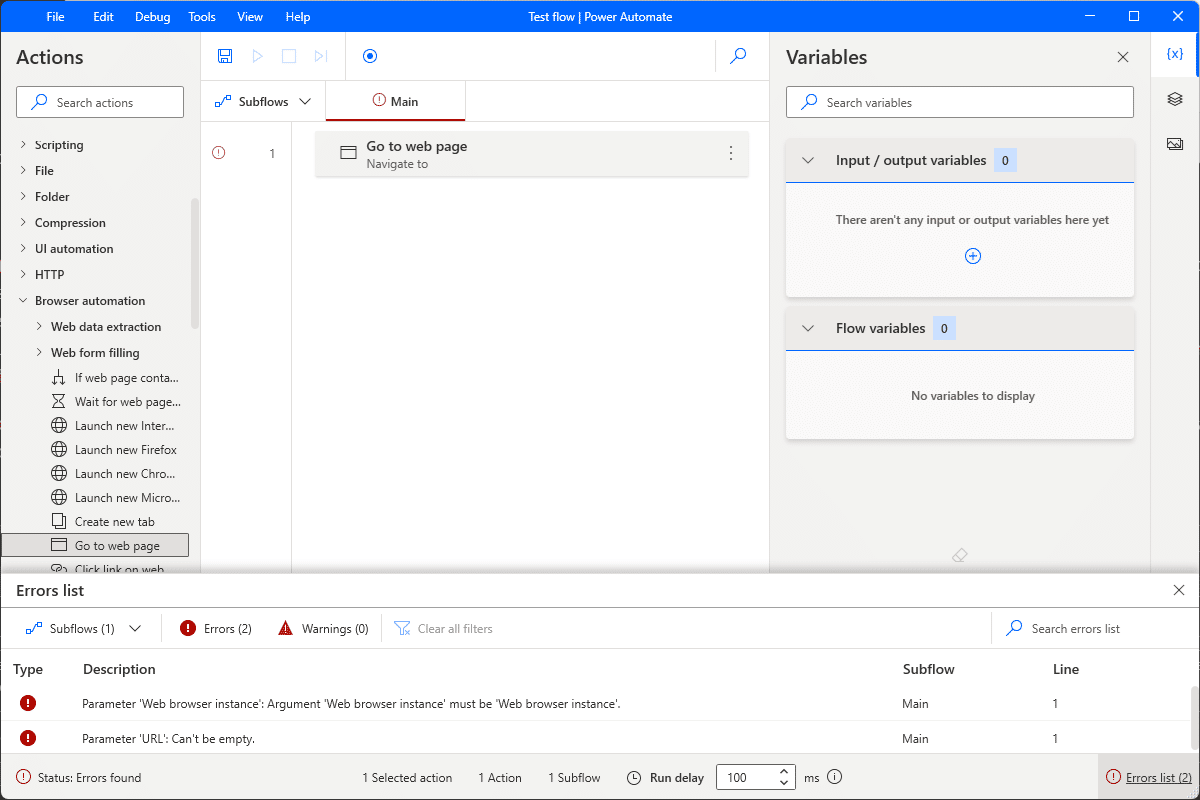Switch to the Main subflow tab
The image size is (1200, 800).
point(395,101)
